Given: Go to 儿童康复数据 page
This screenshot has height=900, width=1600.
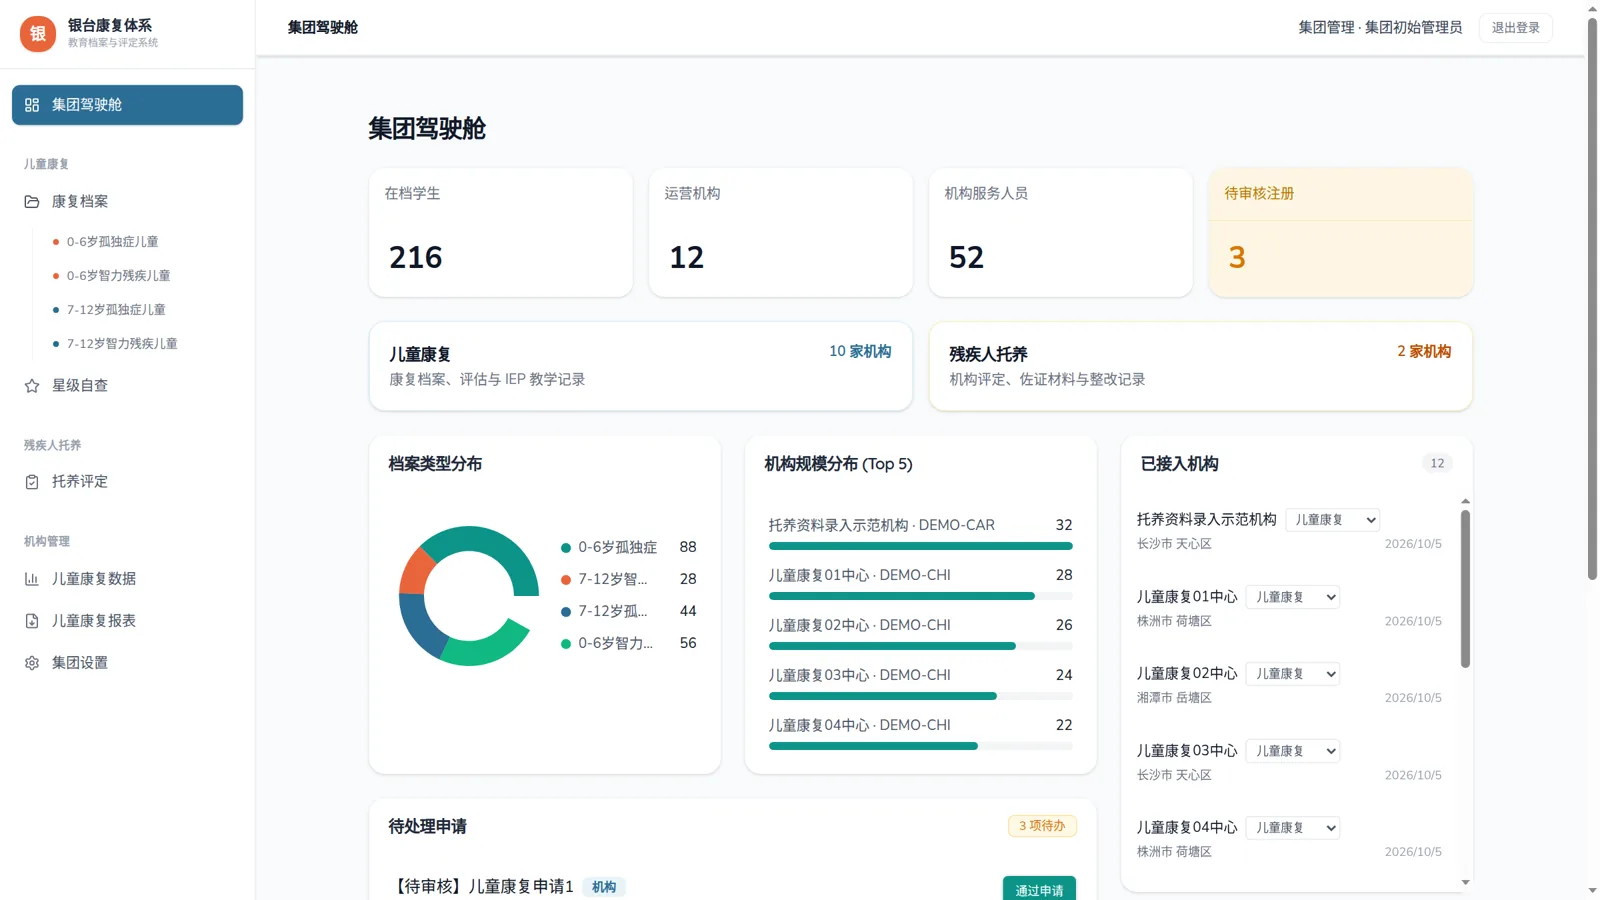Looking at the screenshot, I should [127, 579].
